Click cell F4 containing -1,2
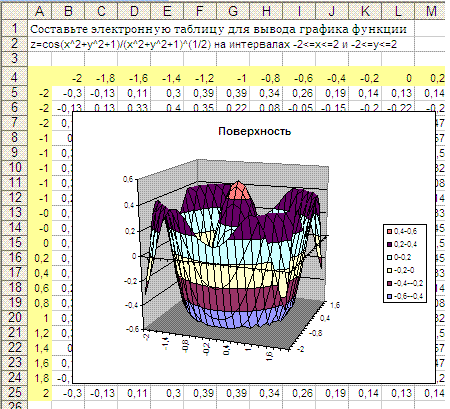 200,77
